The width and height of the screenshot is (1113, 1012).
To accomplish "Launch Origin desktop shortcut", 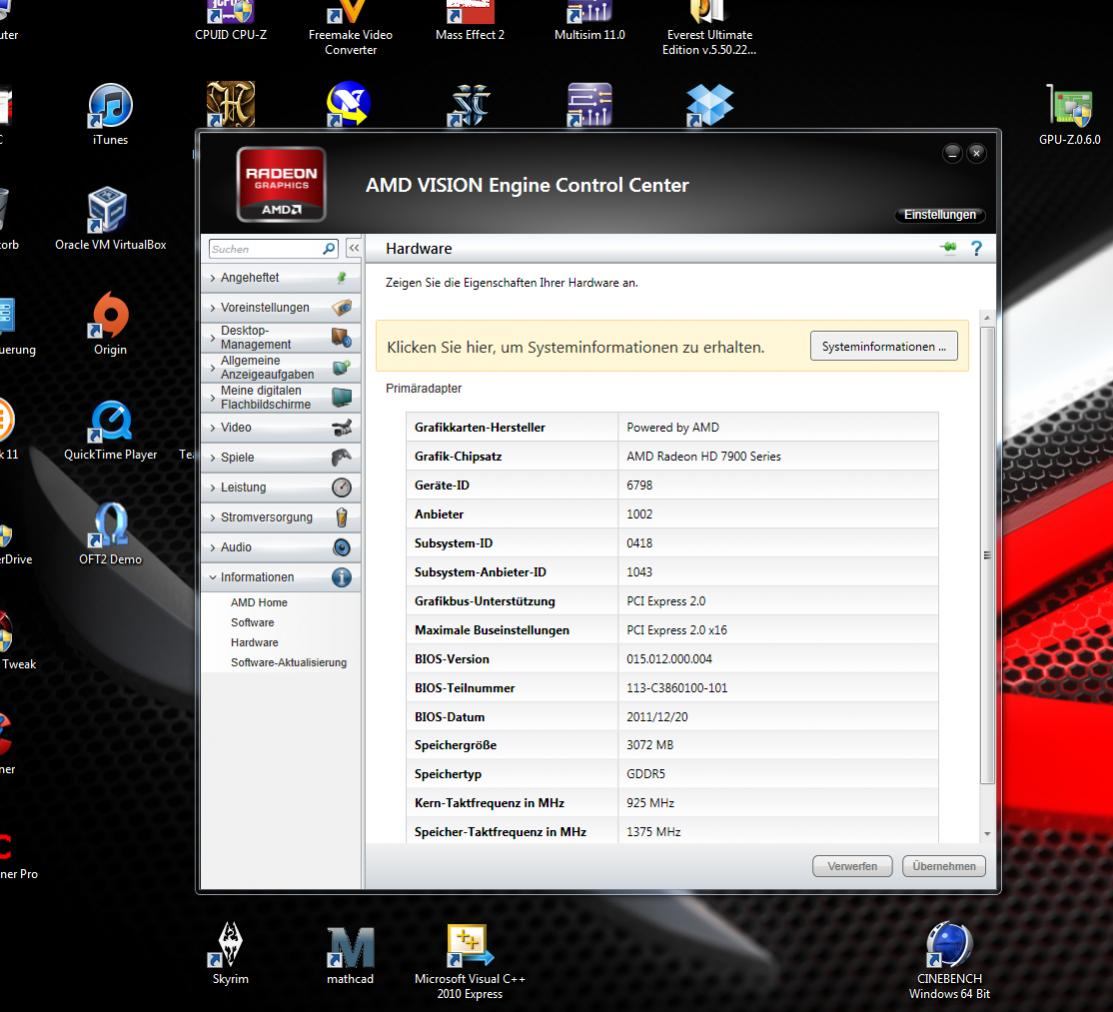I will tap(110, 324).
